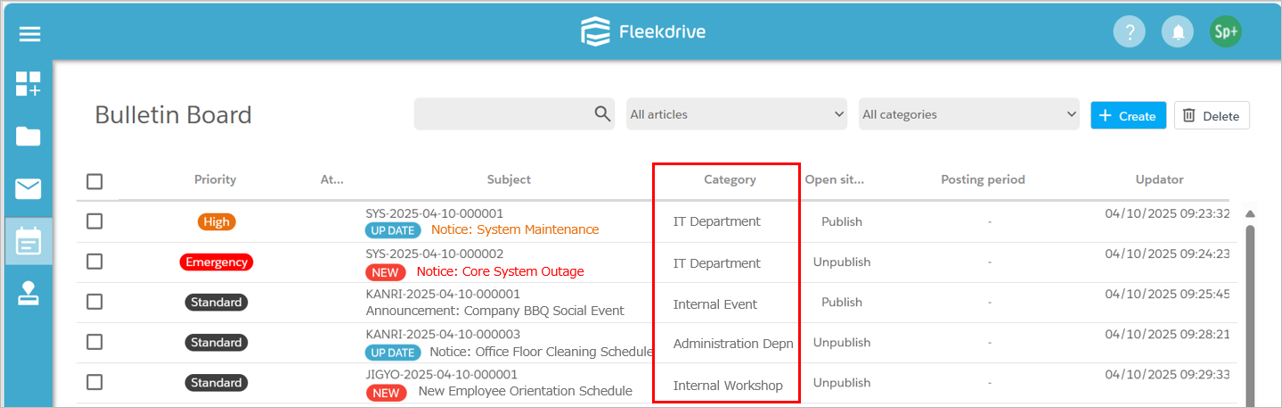The image size is (1282, 408).
Task: Check the Core System Outage row checkbox
Action: (x=94, y=261)
